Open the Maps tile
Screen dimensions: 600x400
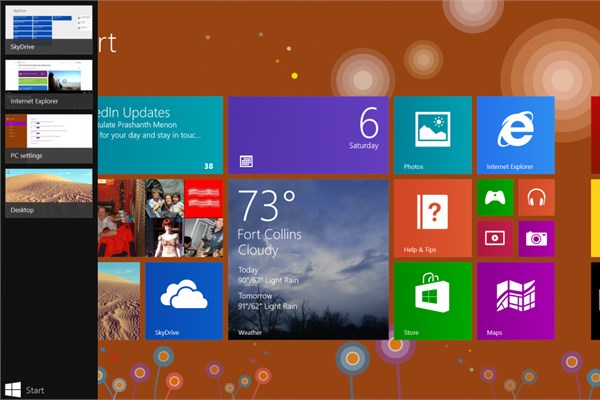pos(516,301)
